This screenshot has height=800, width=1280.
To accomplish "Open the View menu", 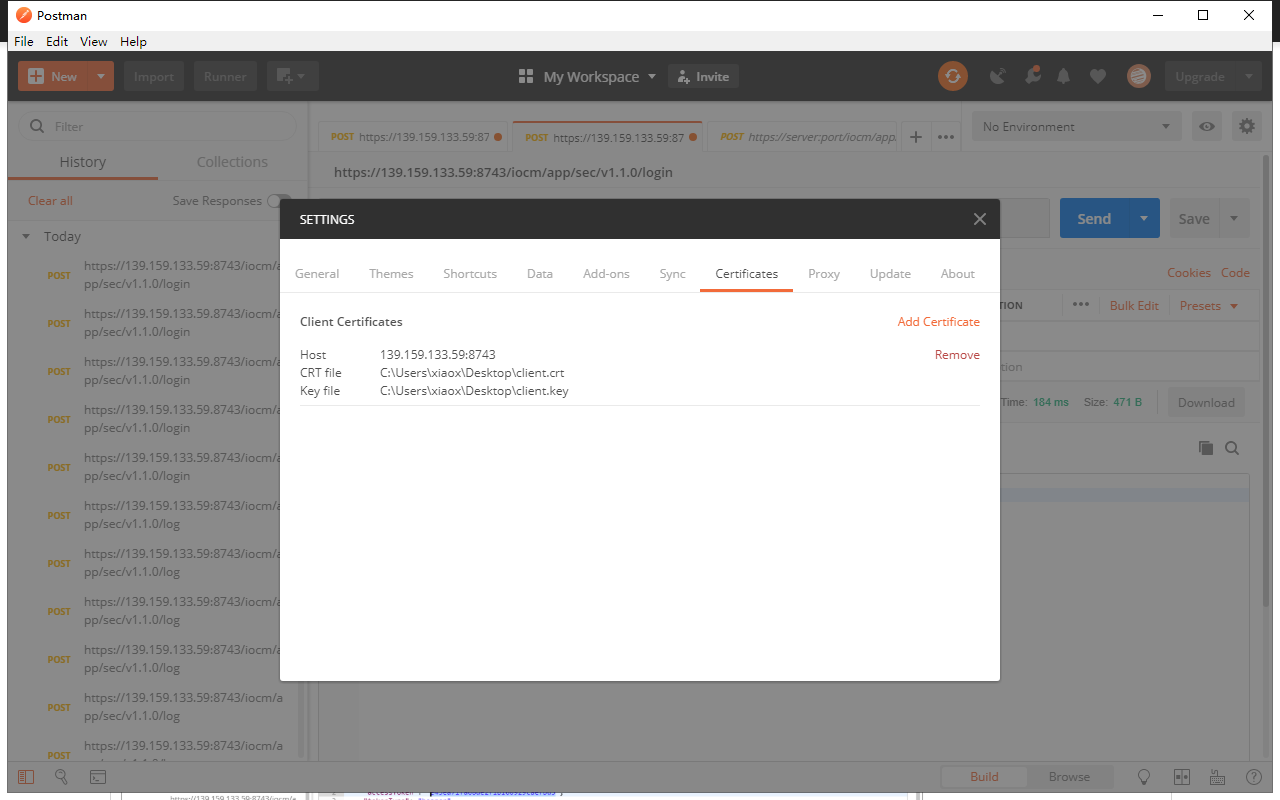I will tap(94, 41).
